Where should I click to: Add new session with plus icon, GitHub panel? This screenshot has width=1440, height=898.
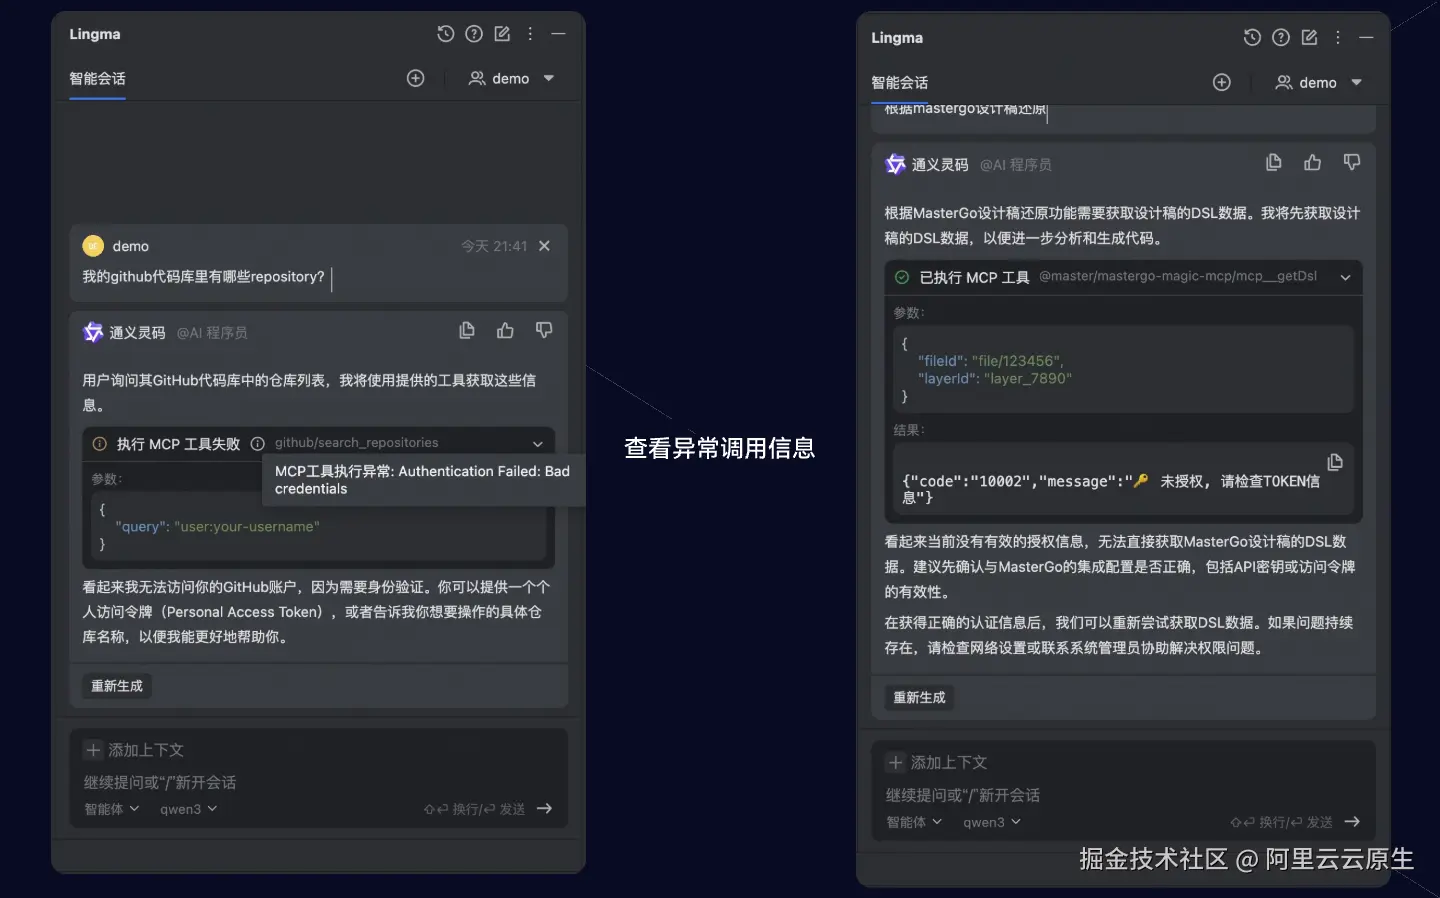(416, 78)
